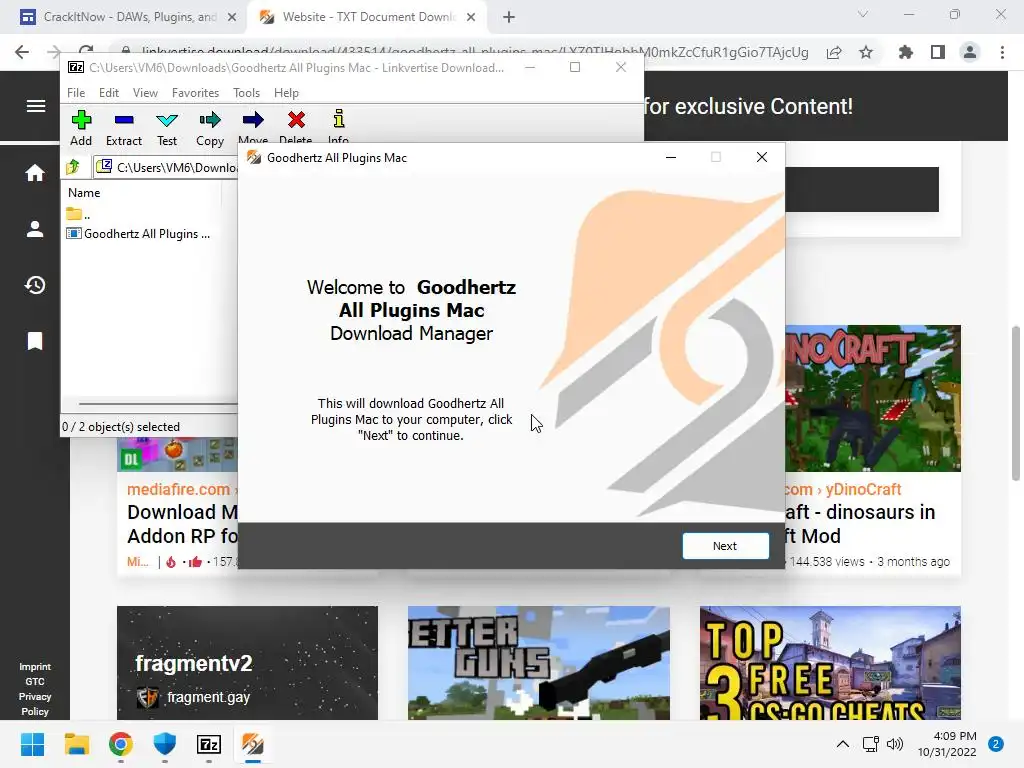Image resolution: width=1024 pixels, height=768 pixels.
Task: Click the Move arrow in 7-Zip
Action: (253, 120)
